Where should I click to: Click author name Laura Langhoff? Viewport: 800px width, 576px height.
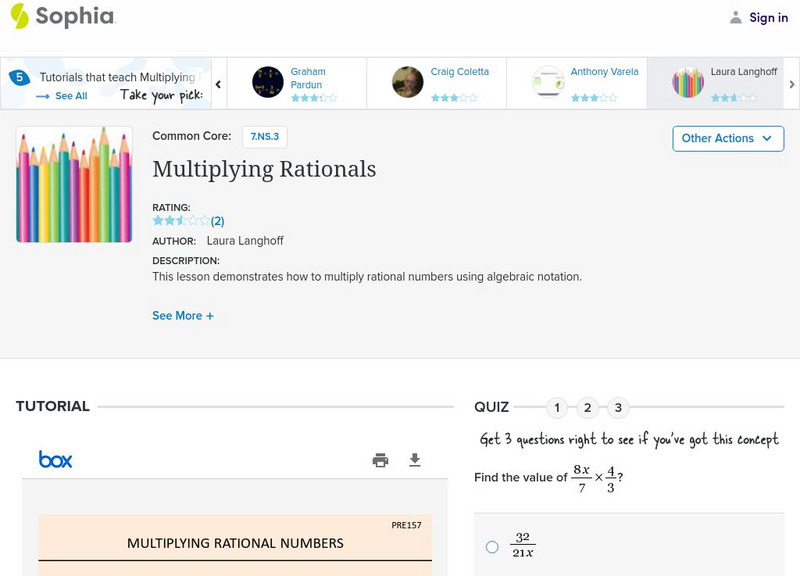245,241
